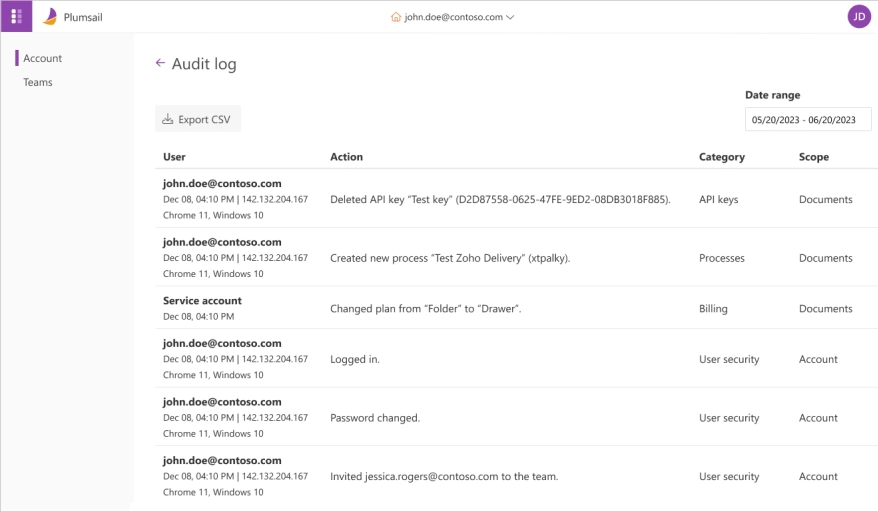
Task: Click the Category column header
Action: click(x=721, y=157)
